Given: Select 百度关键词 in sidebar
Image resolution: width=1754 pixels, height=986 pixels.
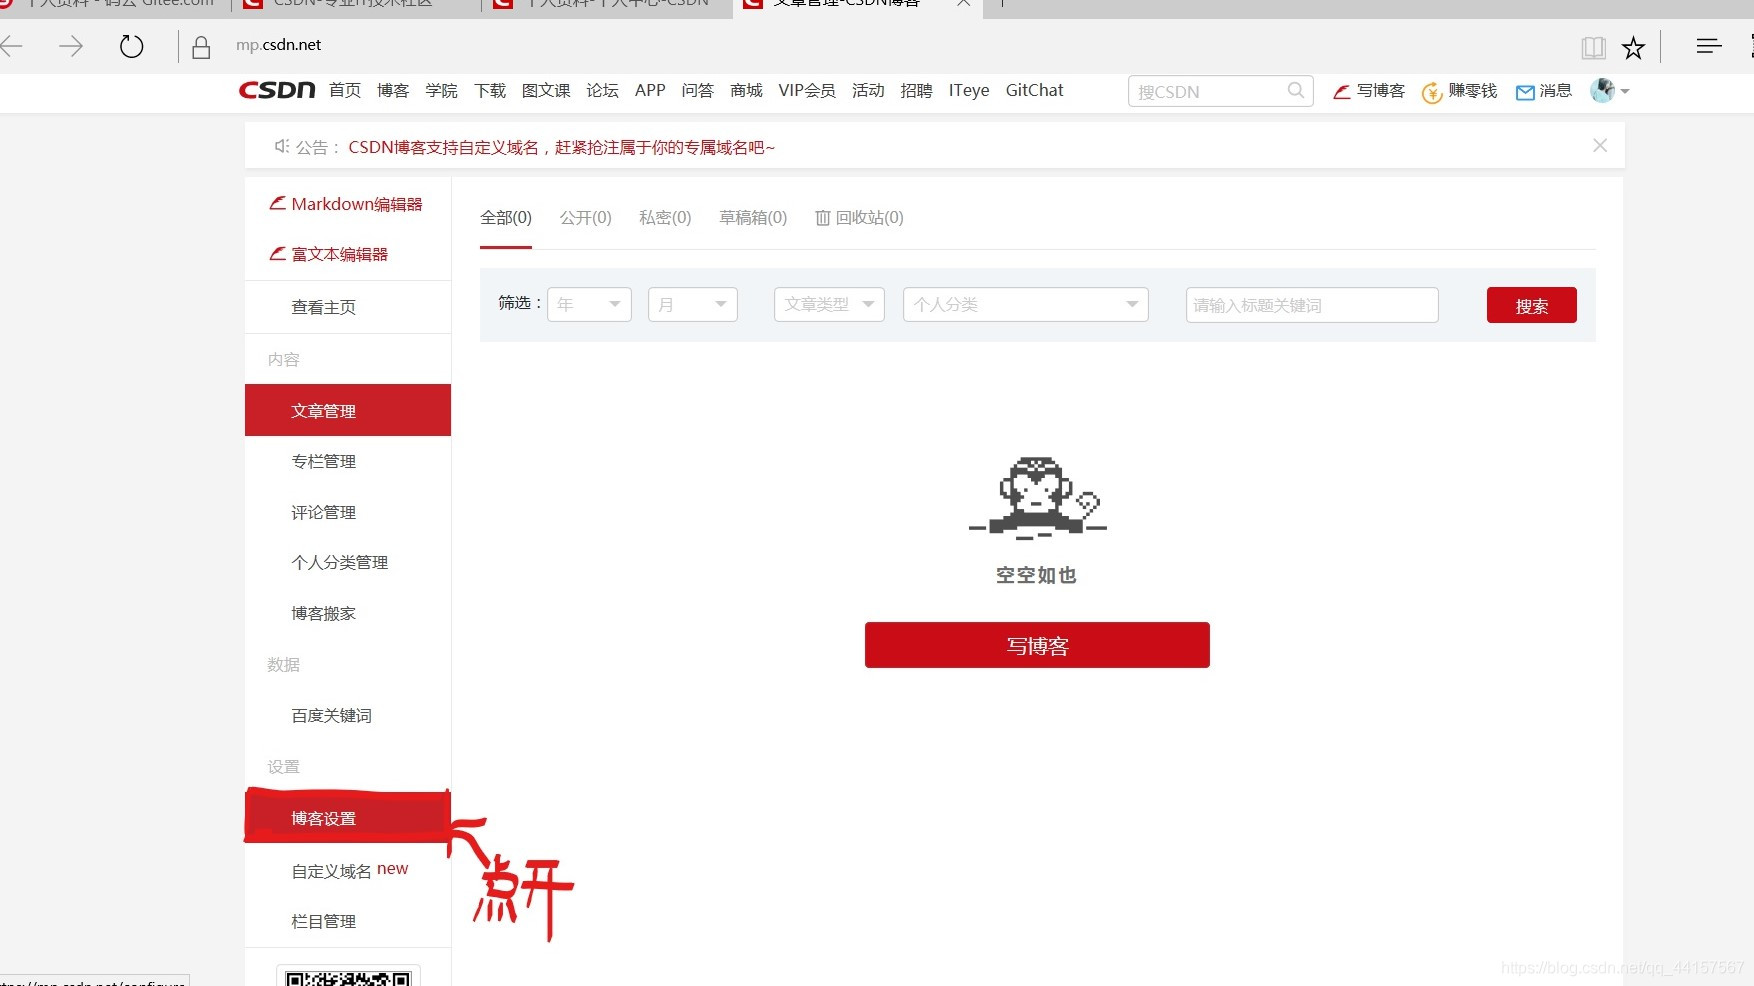Looking at the screenshot, I should tap(331, 715).
